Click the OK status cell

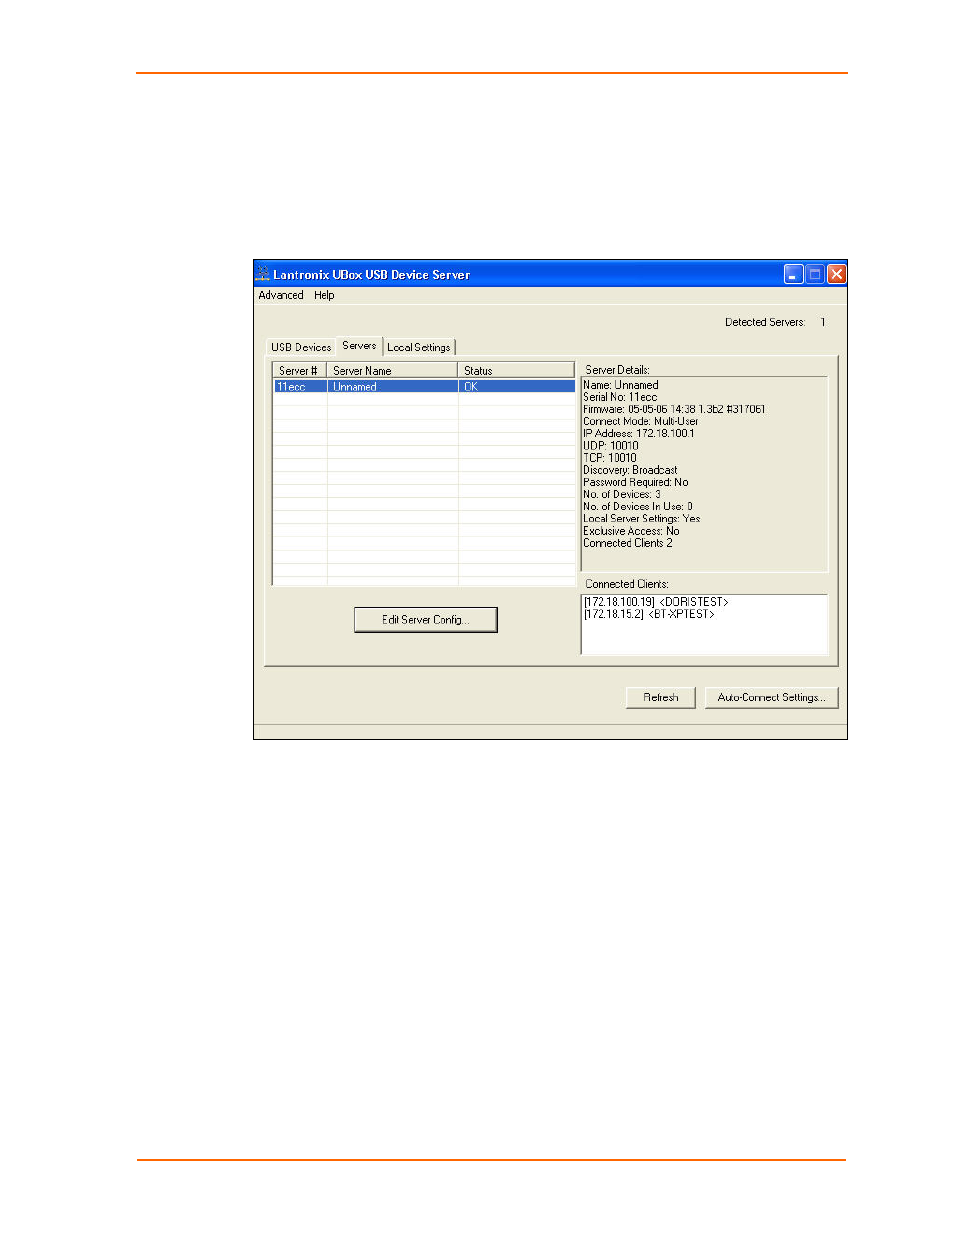tap(516, 386)
